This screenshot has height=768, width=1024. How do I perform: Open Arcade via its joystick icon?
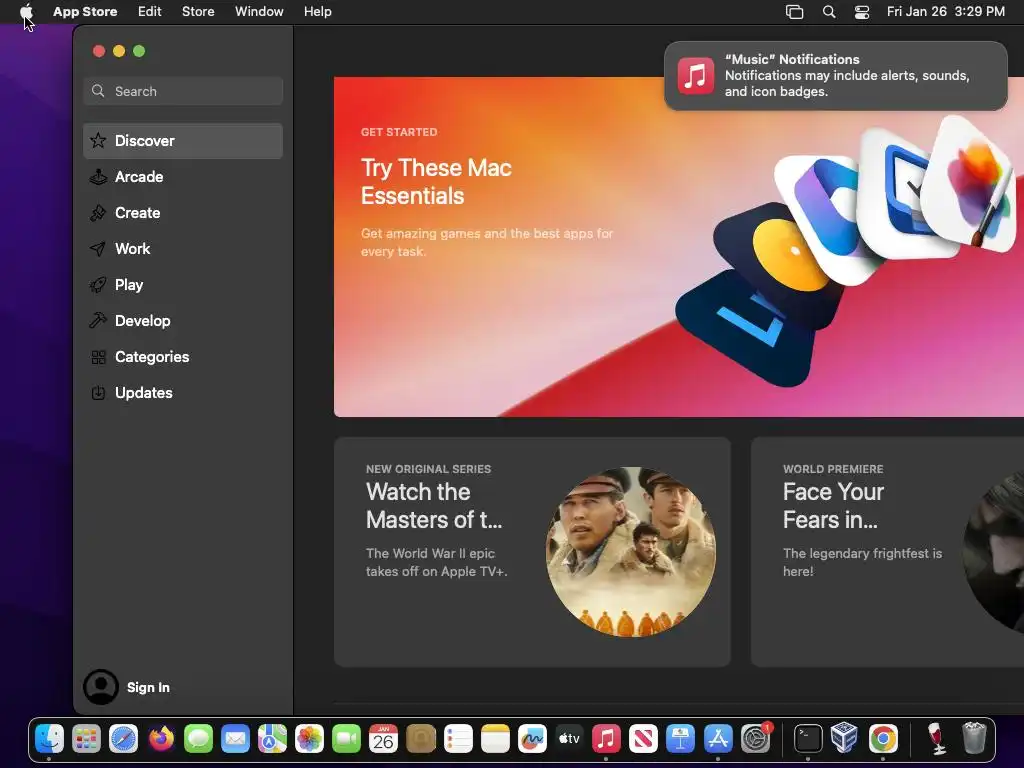pos(98,176)
